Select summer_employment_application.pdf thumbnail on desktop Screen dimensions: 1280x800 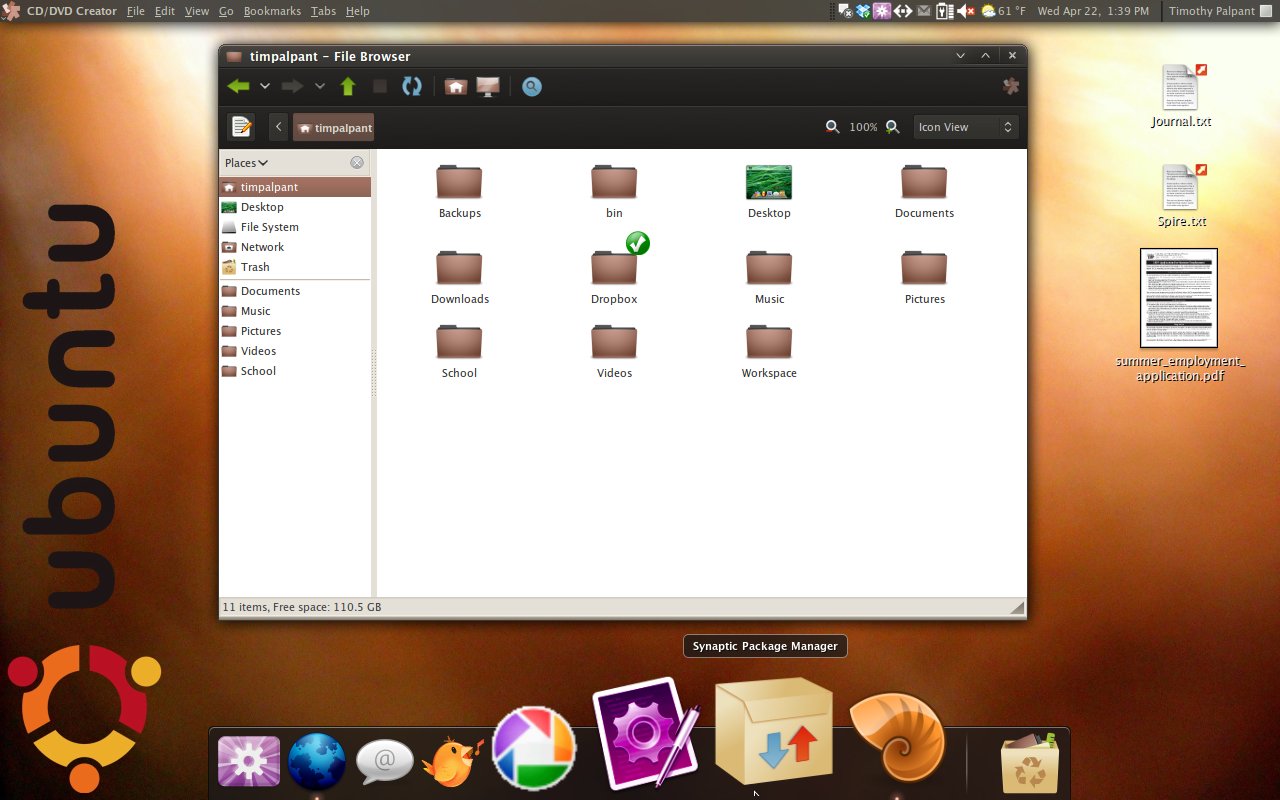[1179, 298]
